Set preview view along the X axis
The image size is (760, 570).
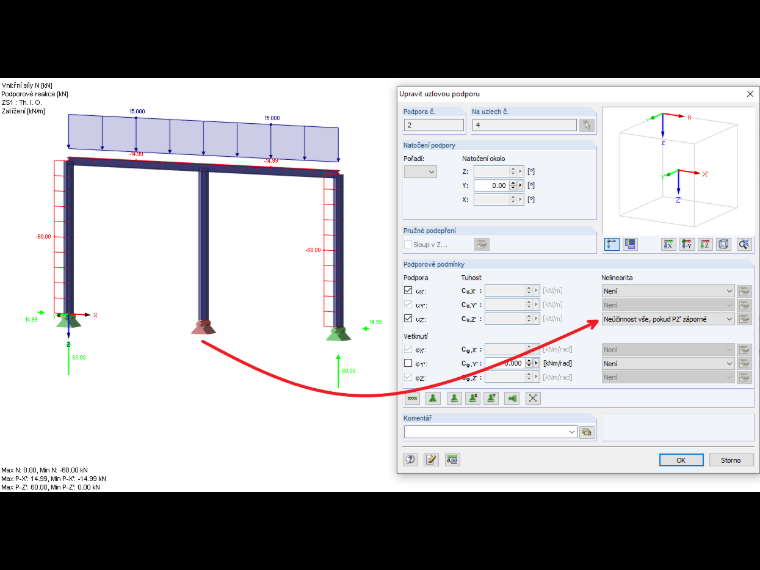[668, 244]
